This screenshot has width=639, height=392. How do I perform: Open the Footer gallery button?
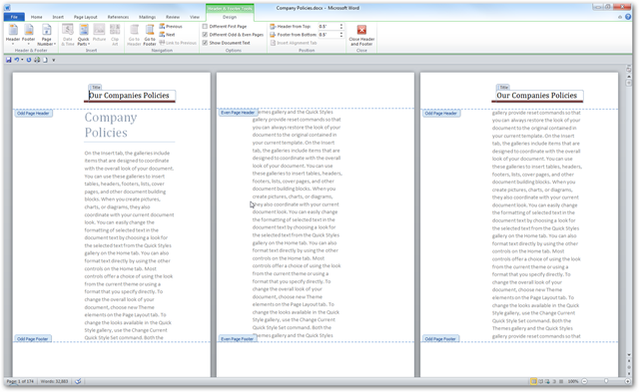click(29, 35)
